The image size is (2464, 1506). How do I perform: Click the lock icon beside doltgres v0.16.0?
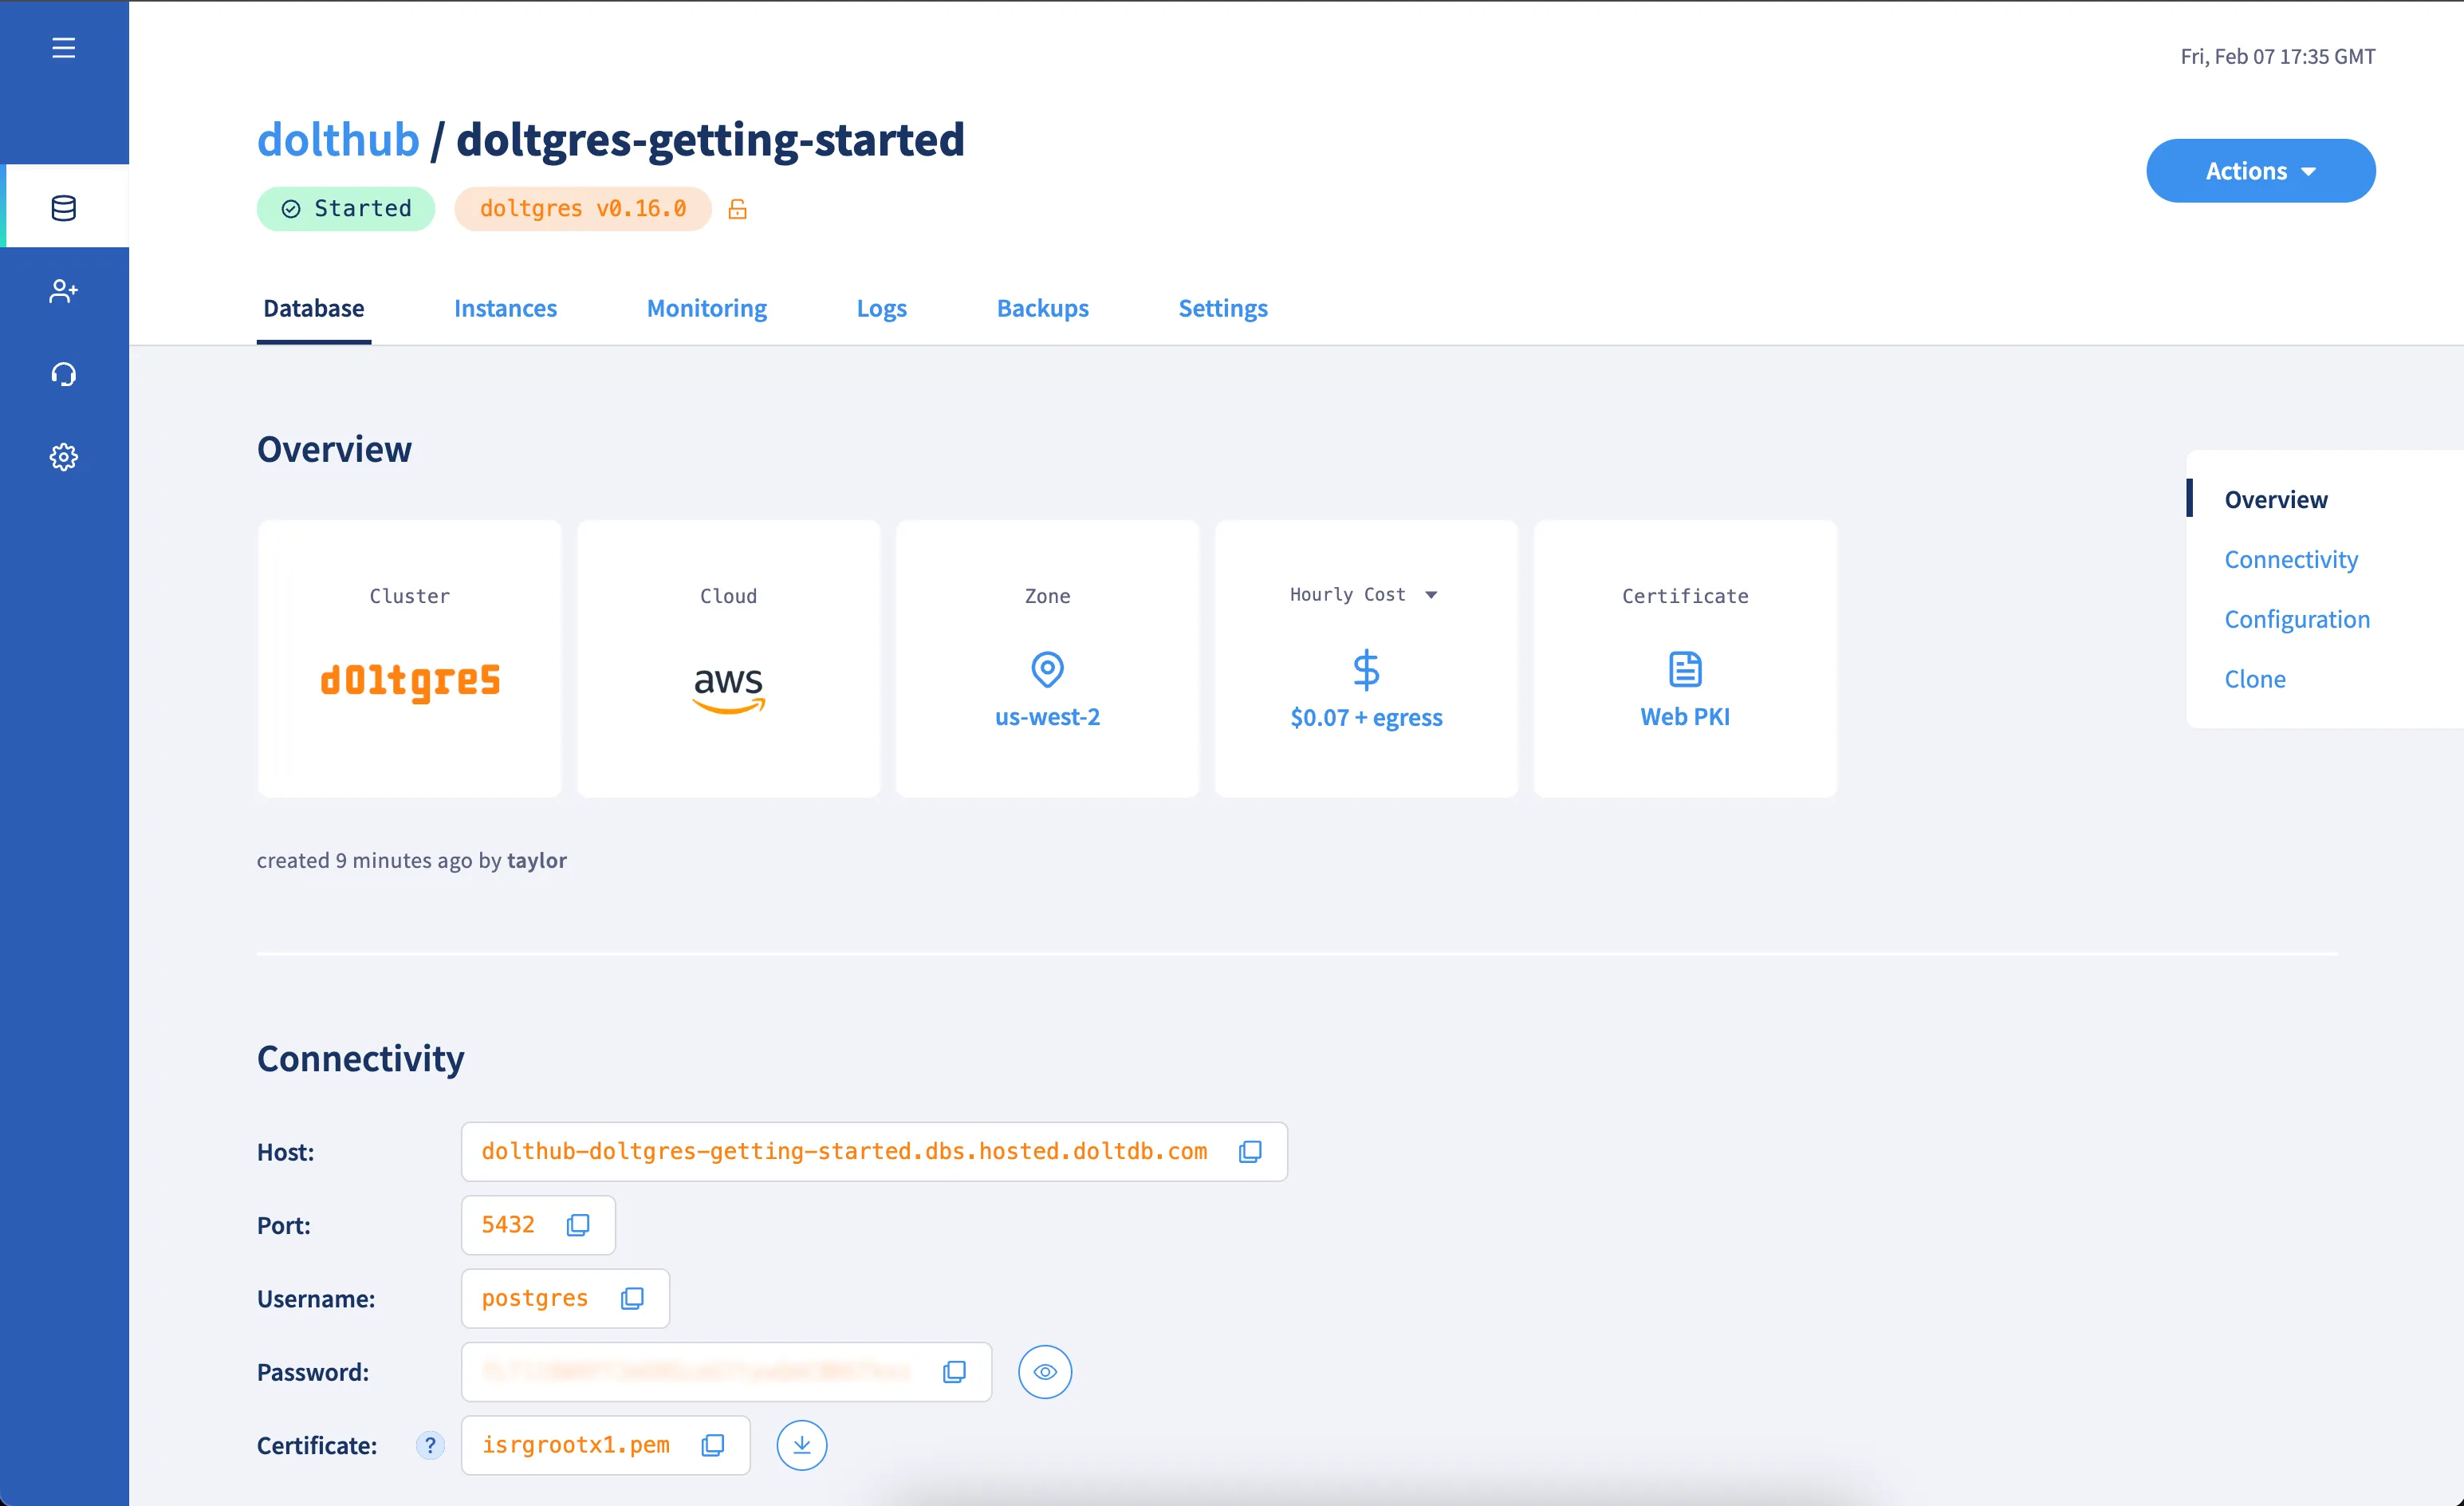(x=738, y=208)
